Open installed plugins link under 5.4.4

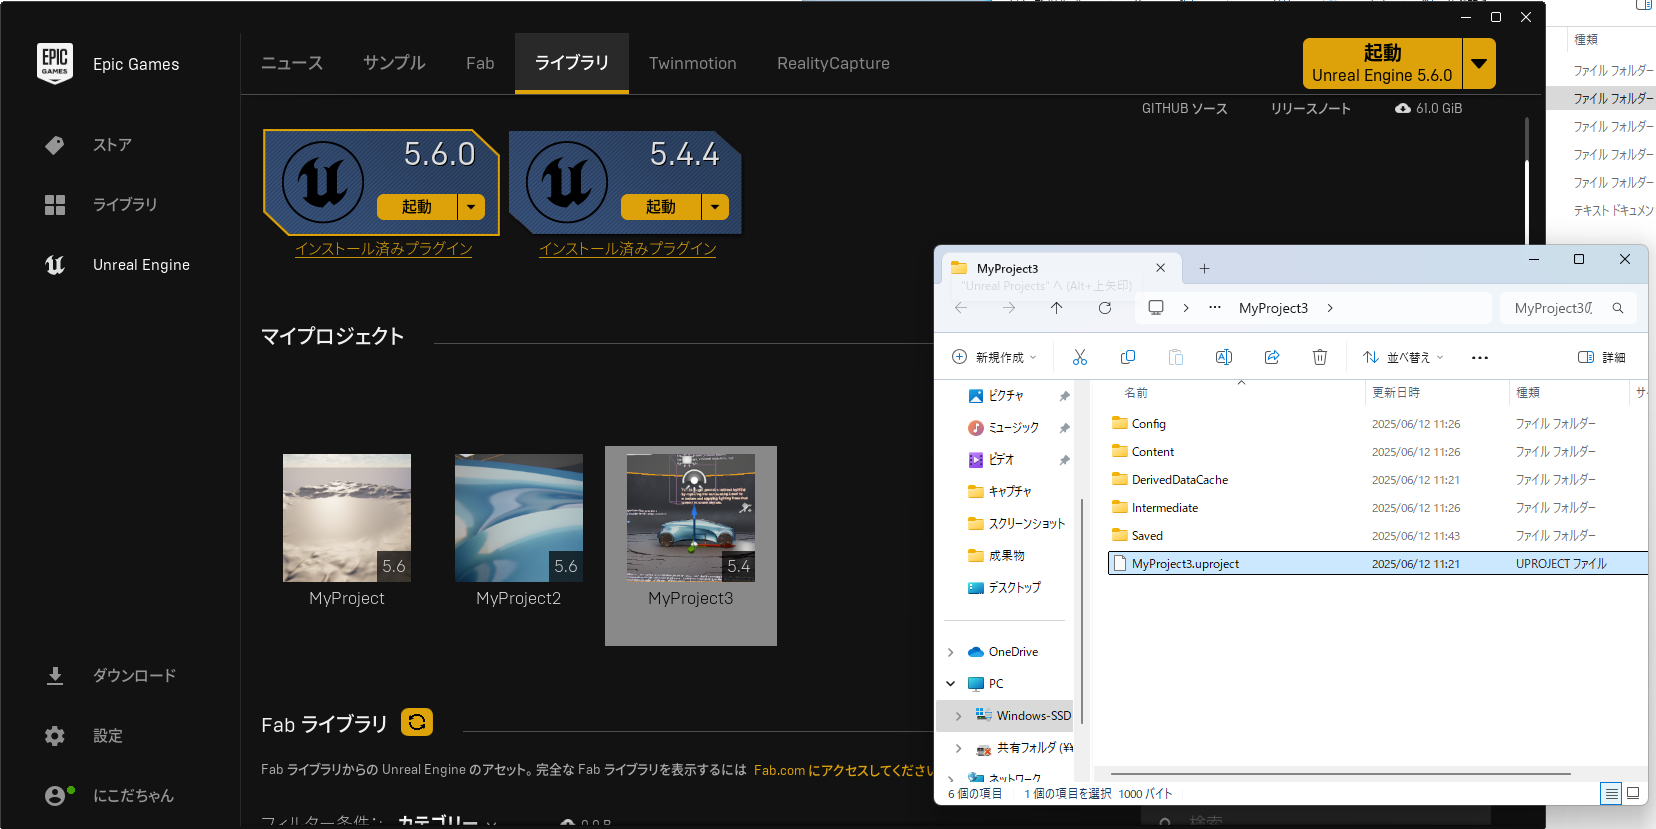[627, 248]
